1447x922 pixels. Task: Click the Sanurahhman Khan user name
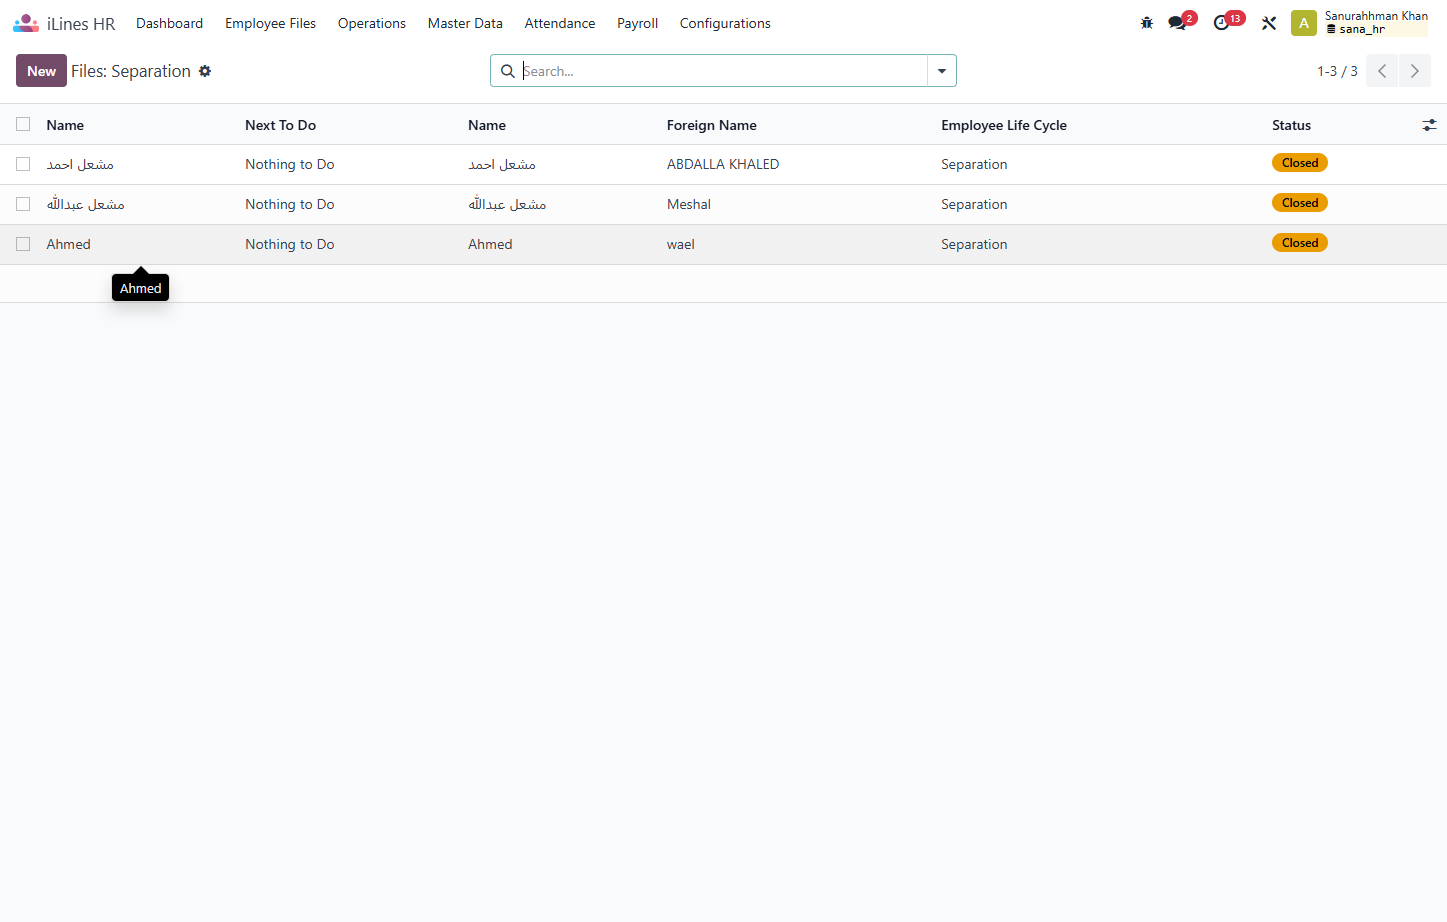point(1376,16)
